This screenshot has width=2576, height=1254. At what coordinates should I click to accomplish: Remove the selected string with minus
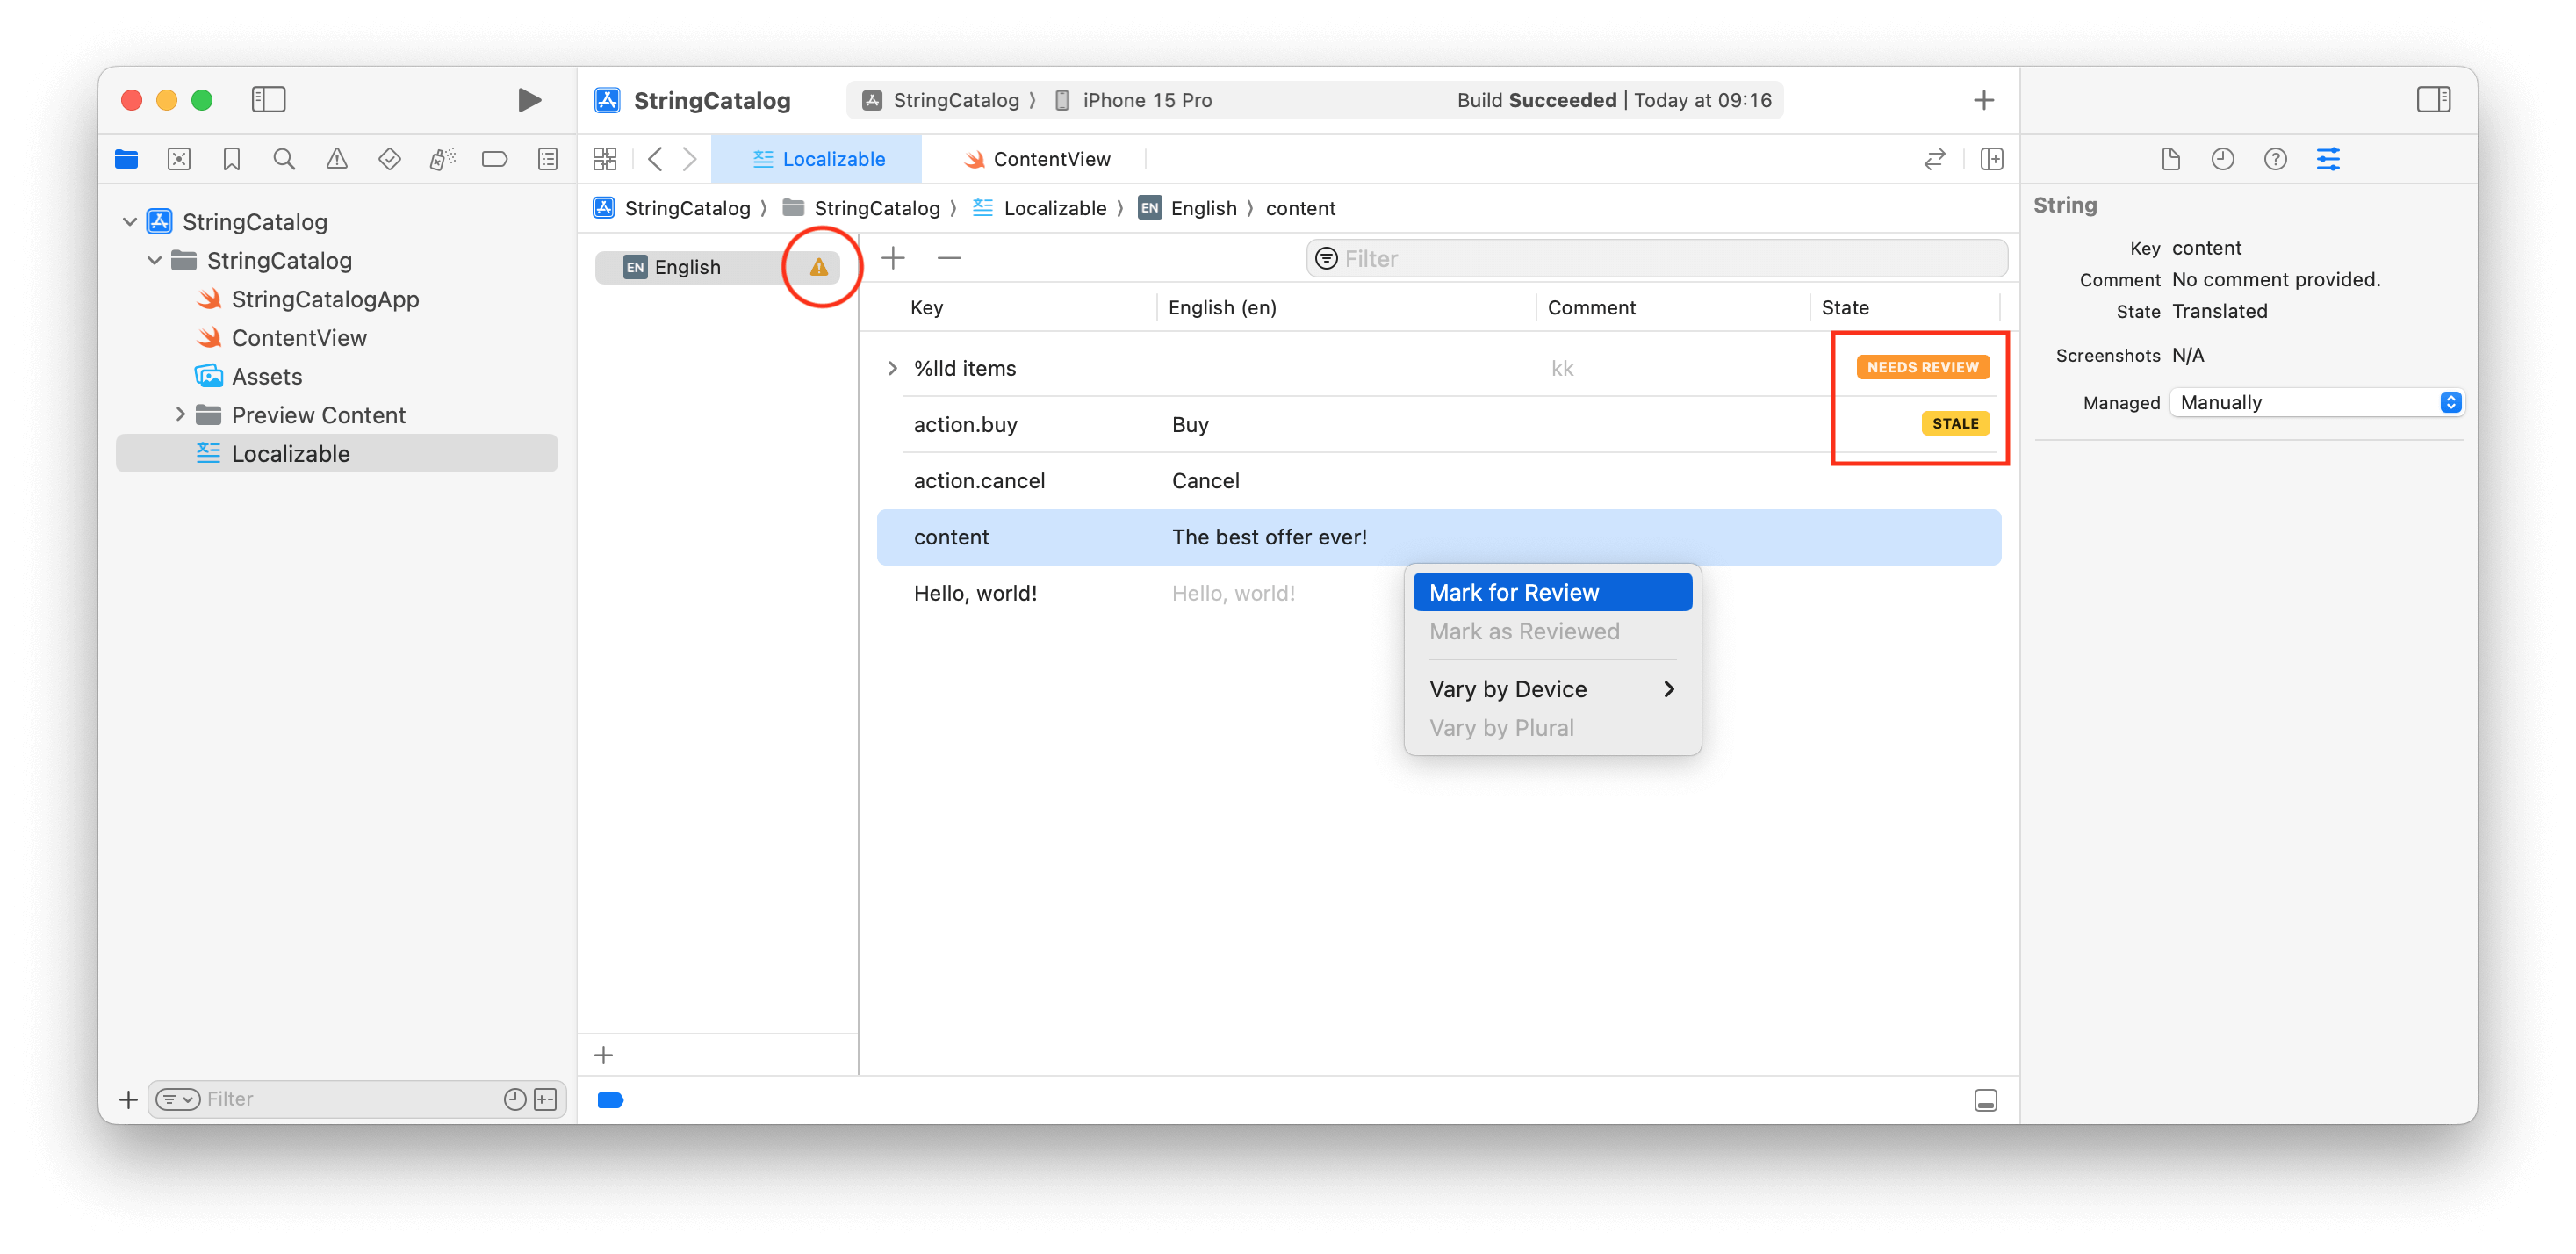(x=949, y=258)
